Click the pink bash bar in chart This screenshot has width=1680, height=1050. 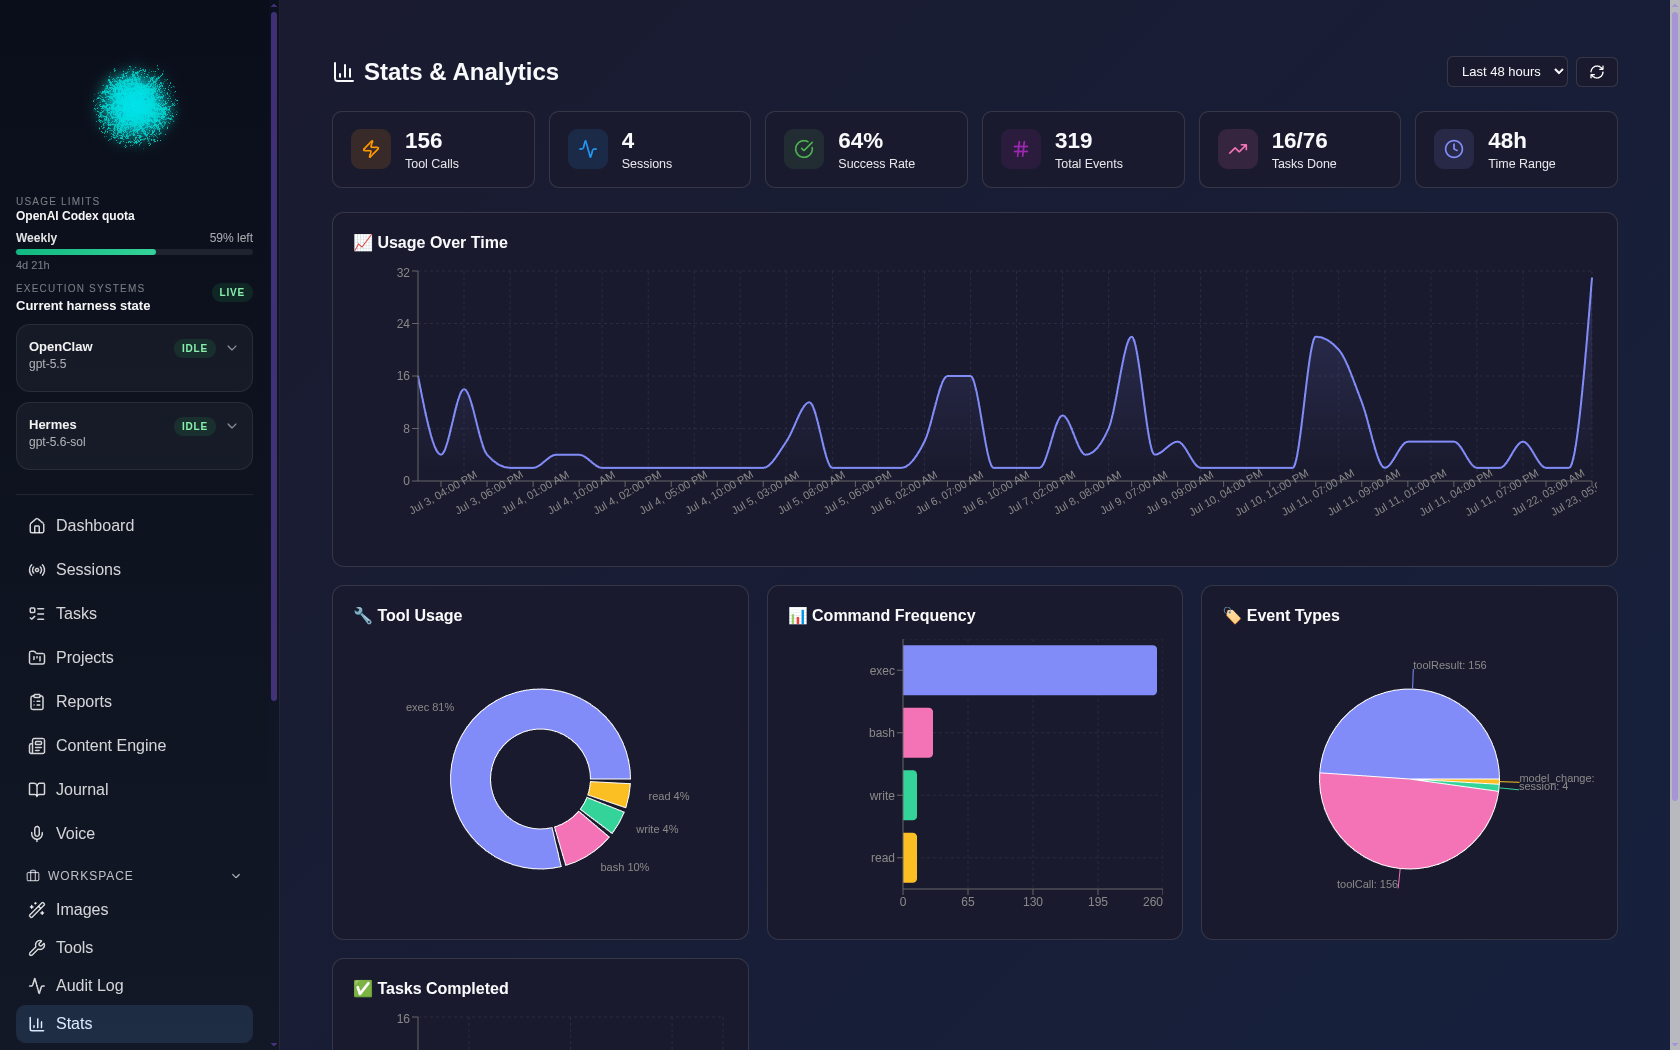tap(918, 733)
